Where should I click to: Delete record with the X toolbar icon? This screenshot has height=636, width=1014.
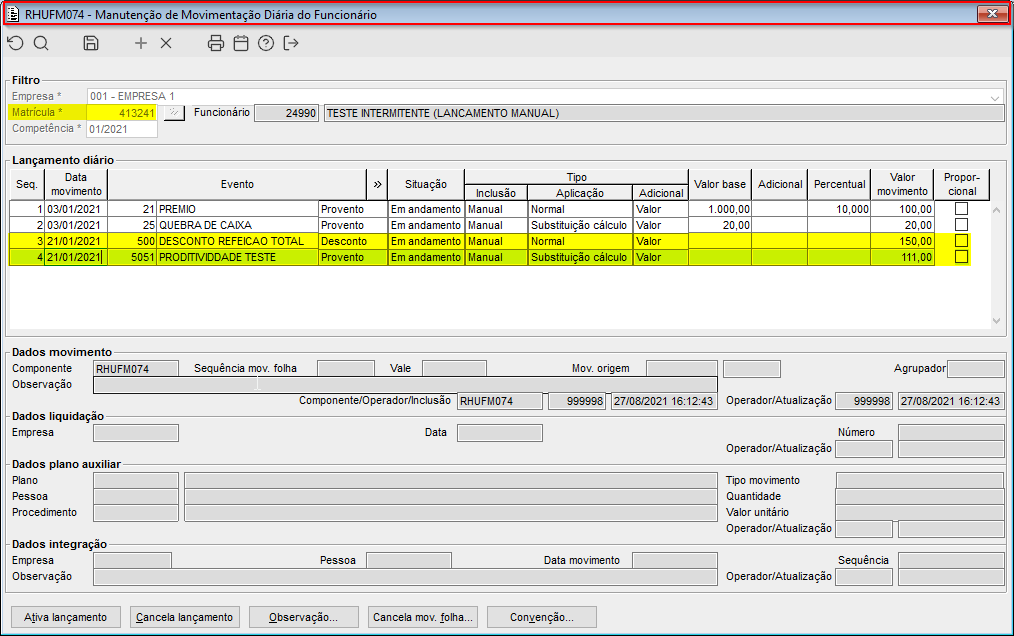166,43
